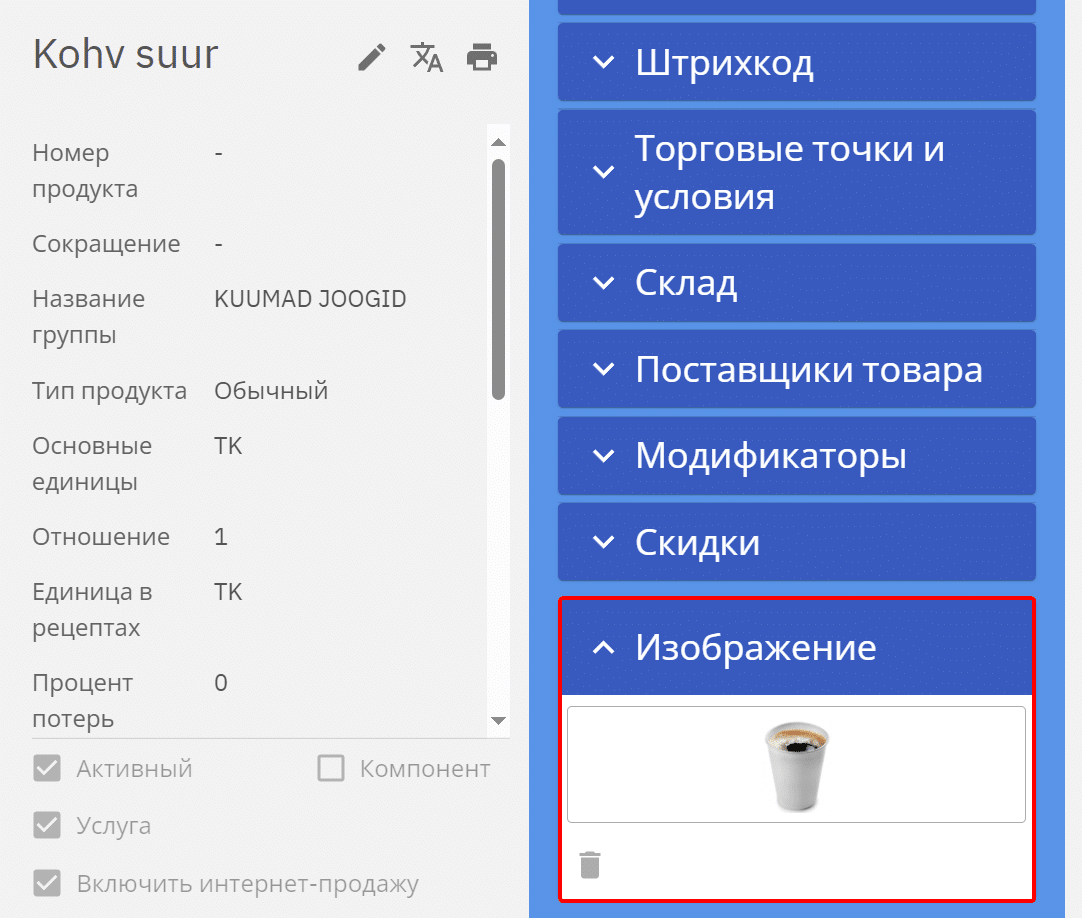This screenshot has height=918, width=1082.
Task: Toggle Включить интернет-продажу checkbox
Action: pos(47,883)
